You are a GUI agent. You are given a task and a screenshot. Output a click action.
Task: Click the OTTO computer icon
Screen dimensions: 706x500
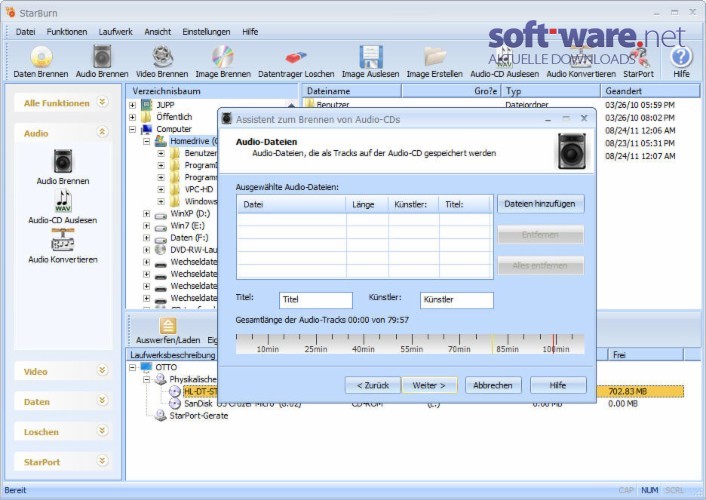(x=146, y=367)
